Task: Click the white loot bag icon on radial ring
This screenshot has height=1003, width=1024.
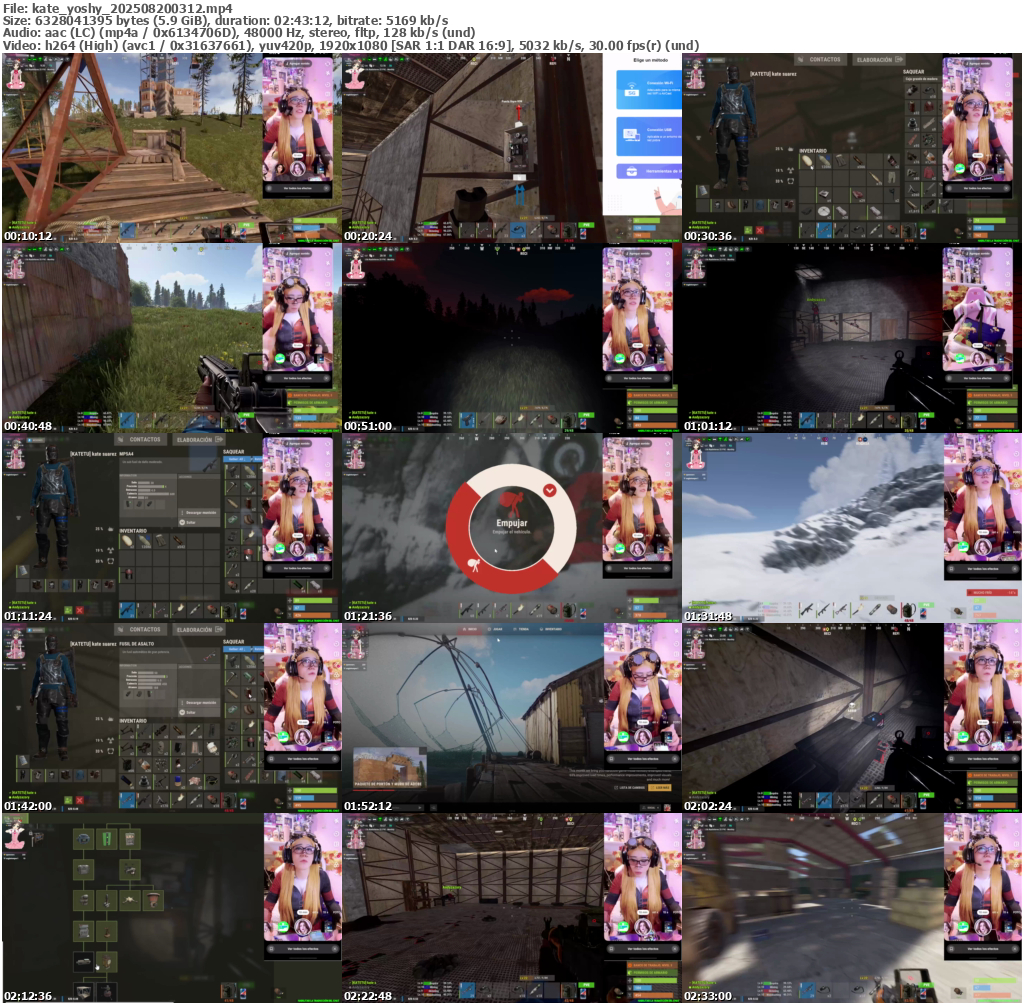Action: pyautogui.click(x=471, y=565)
